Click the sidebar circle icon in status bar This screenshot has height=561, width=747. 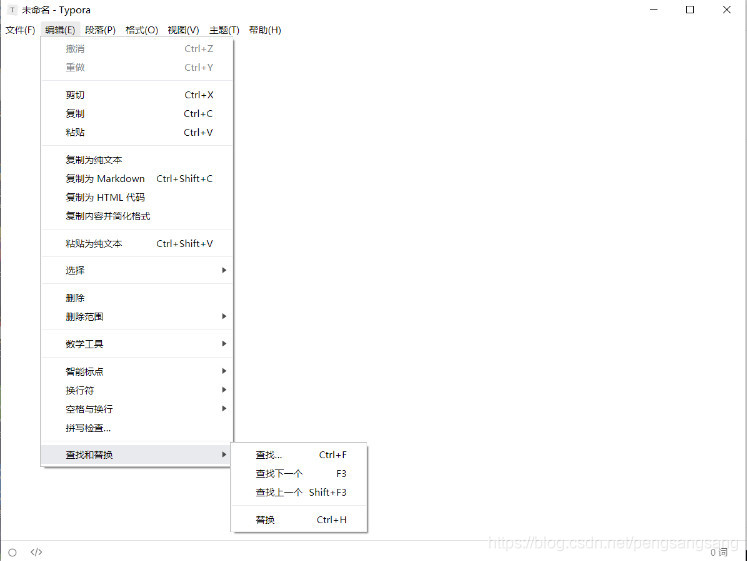click(x=12, y=552)
